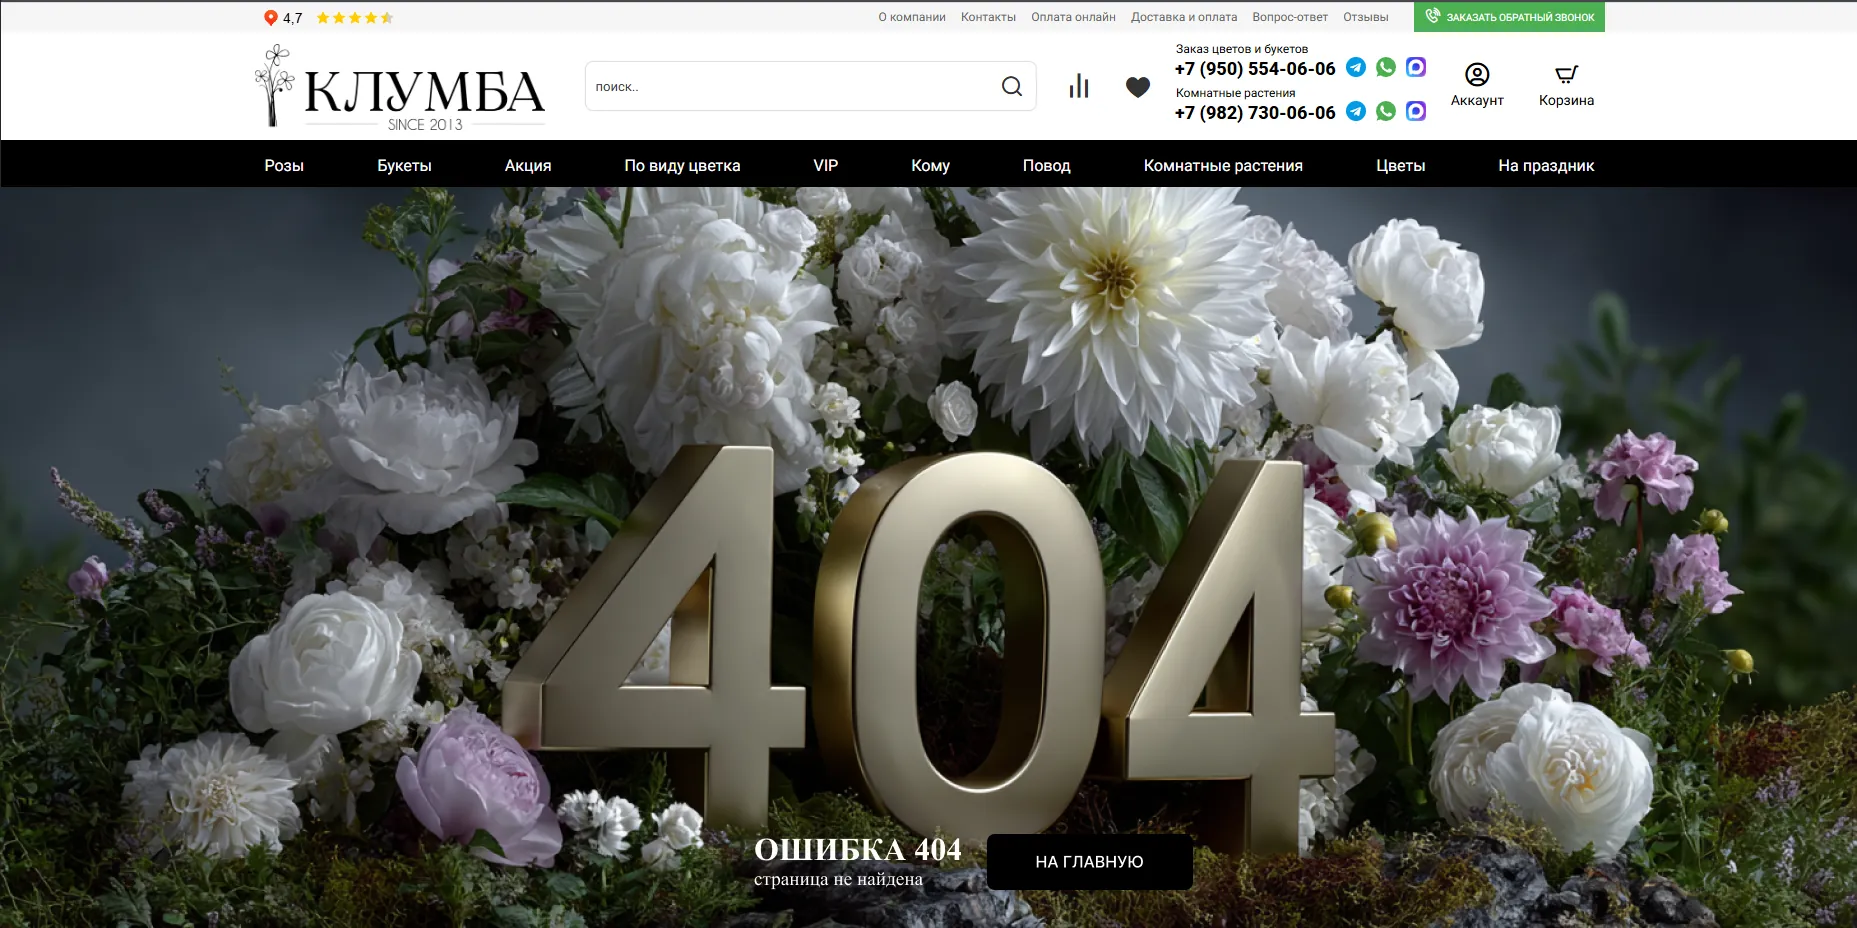This screenshot has width=1857, height=928.
Task: Open the На праздник menu
Action: tap(1546, 166)
